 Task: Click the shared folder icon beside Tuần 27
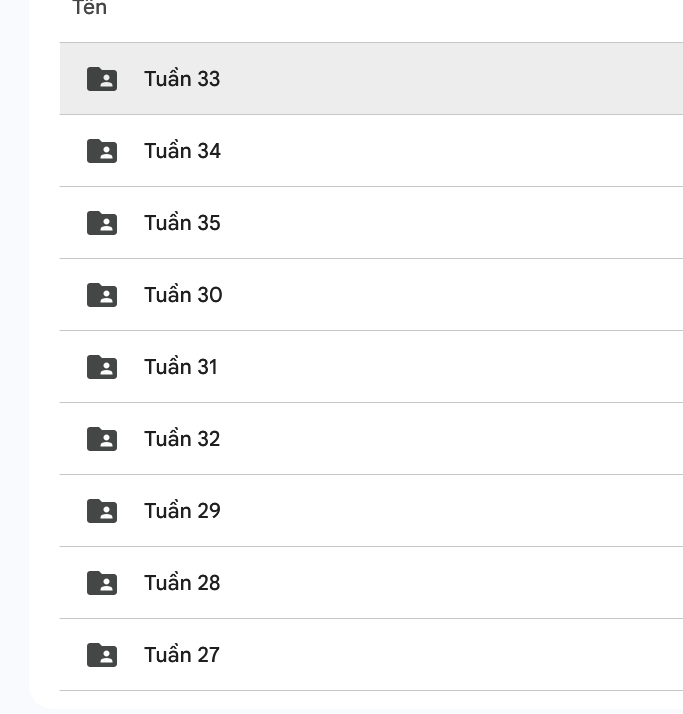(102, 655)
